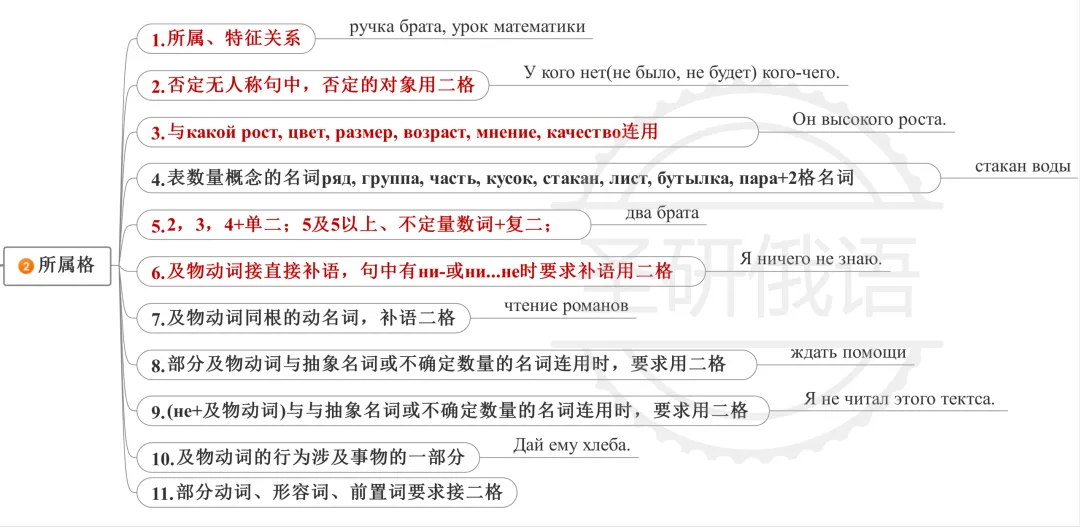Click example text Я не читал этого тектса.
Viewport: 1080px width, 527px height.
(x=899, y=398)
